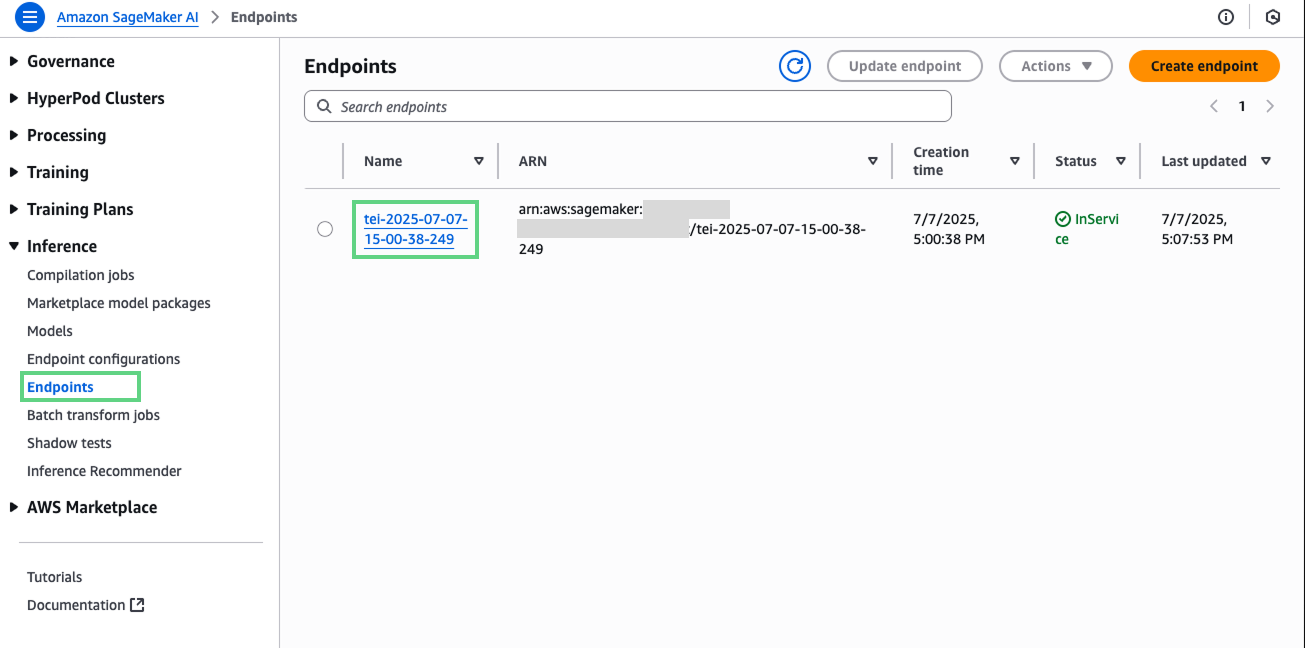Click the Endpoints page heading
Viewport: 1305px width, 648px height.
pos(351,66)
